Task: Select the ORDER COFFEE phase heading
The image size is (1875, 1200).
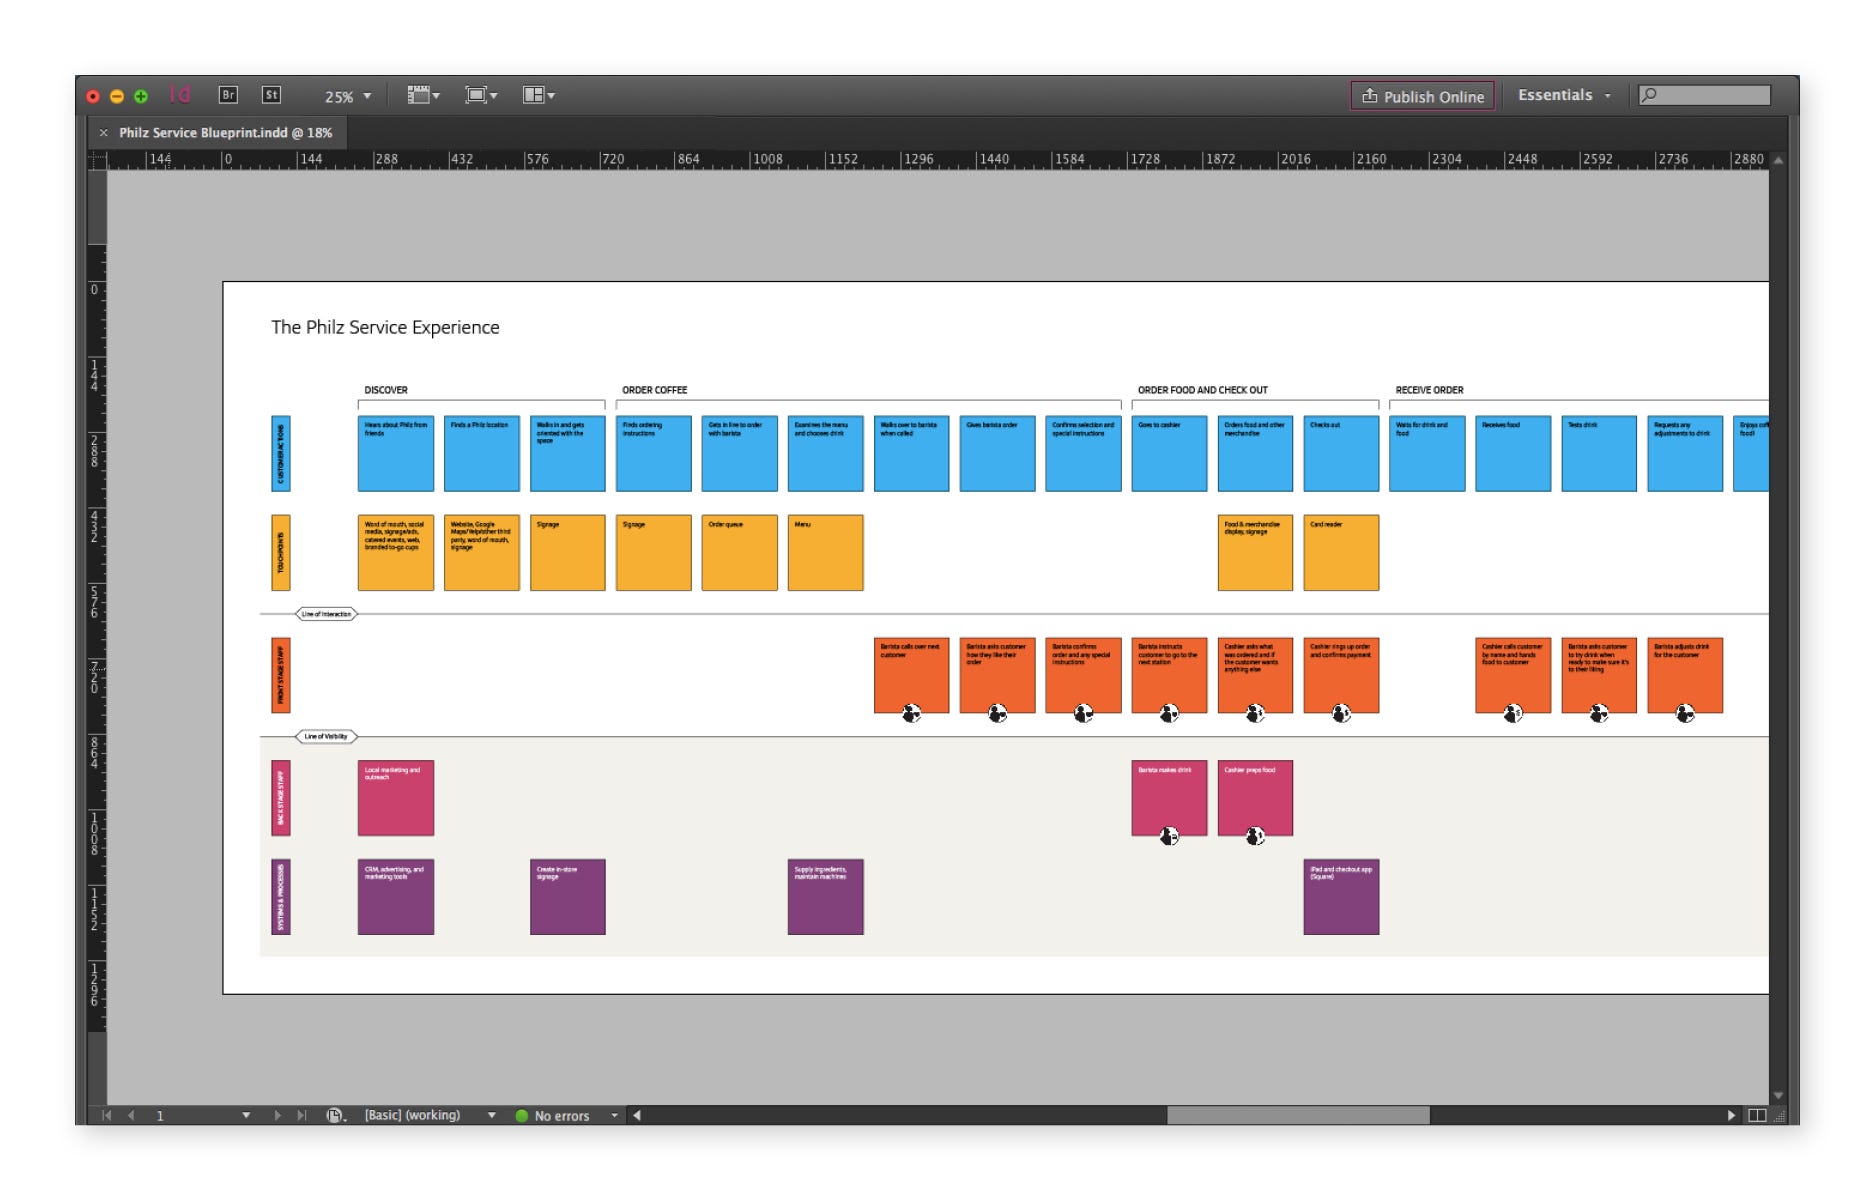Action: [x=654, y=390]
